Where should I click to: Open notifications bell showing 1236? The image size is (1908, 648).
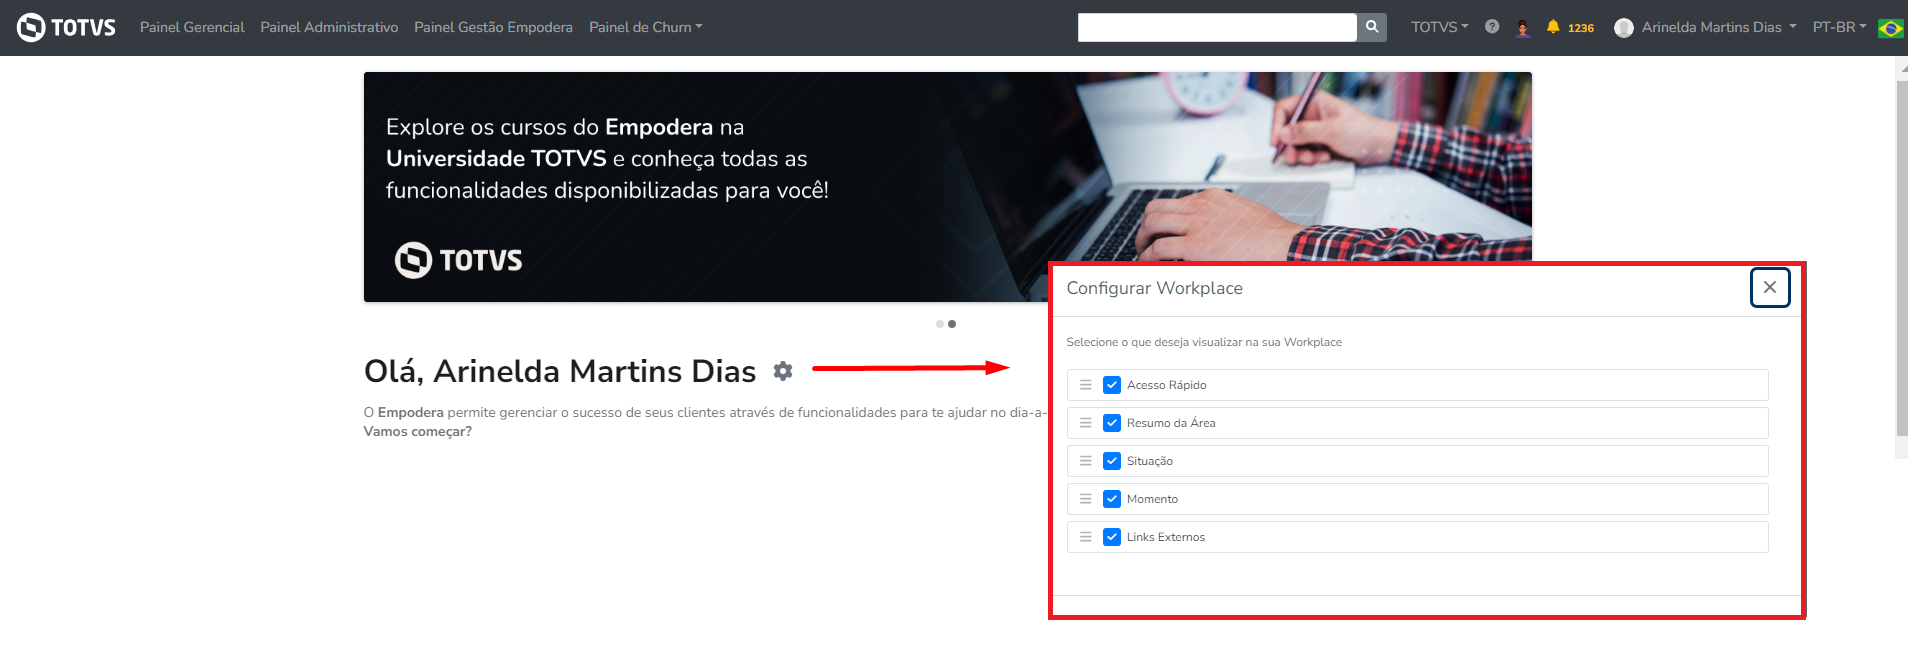1570,27
